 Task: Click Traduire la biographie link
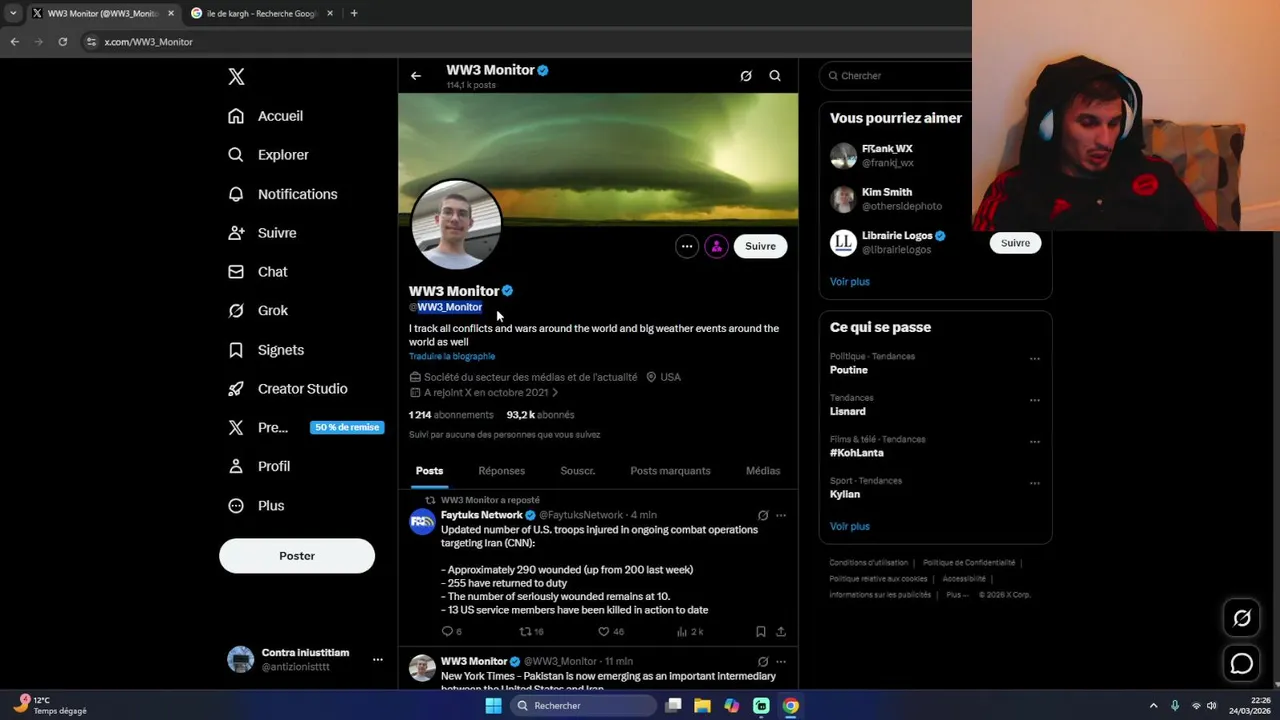(x=452, y=356)
